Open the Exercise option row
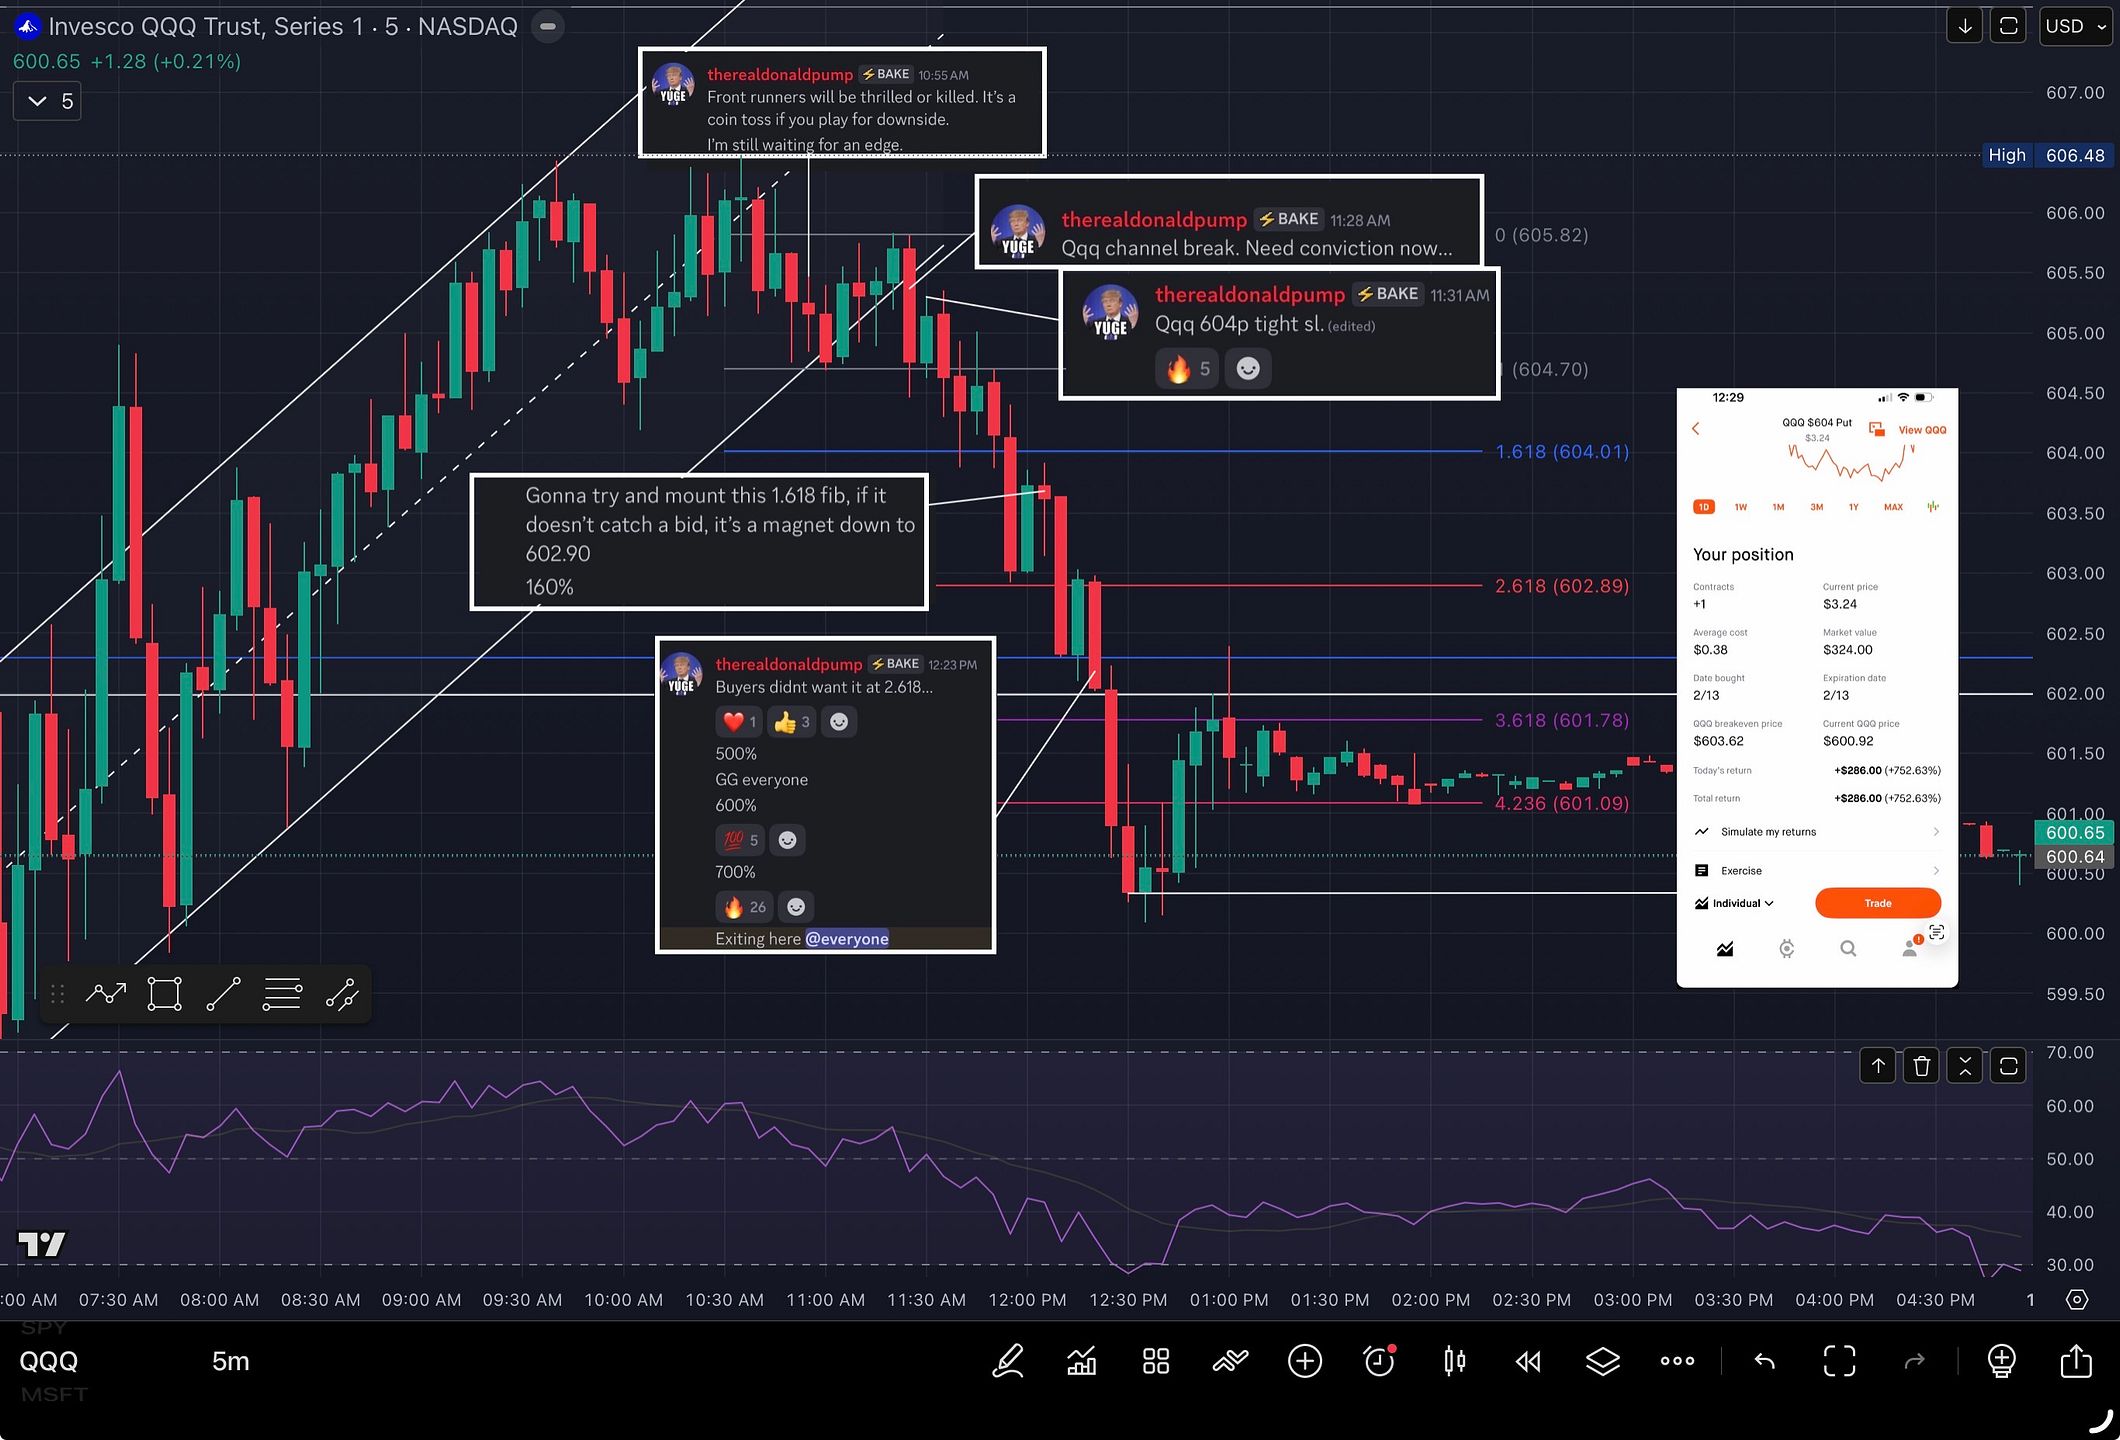This screenshot has height=1440, width=2120. pyautogui.click(x=1817, y=871)
